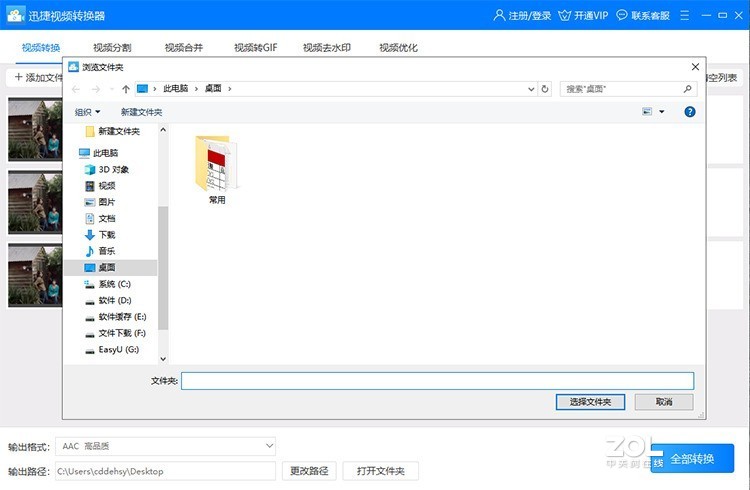
Task: Select 文件下载 (F:) drive
Action: pyautogui.click(x=115, y=333)
